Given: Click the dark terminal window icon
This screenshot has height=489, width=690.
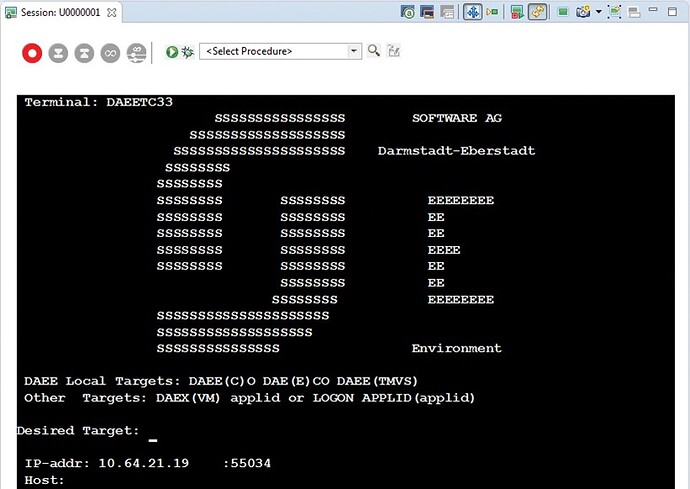Looking at the screenshot, I should pyautogui.click(x=427, y=12).
